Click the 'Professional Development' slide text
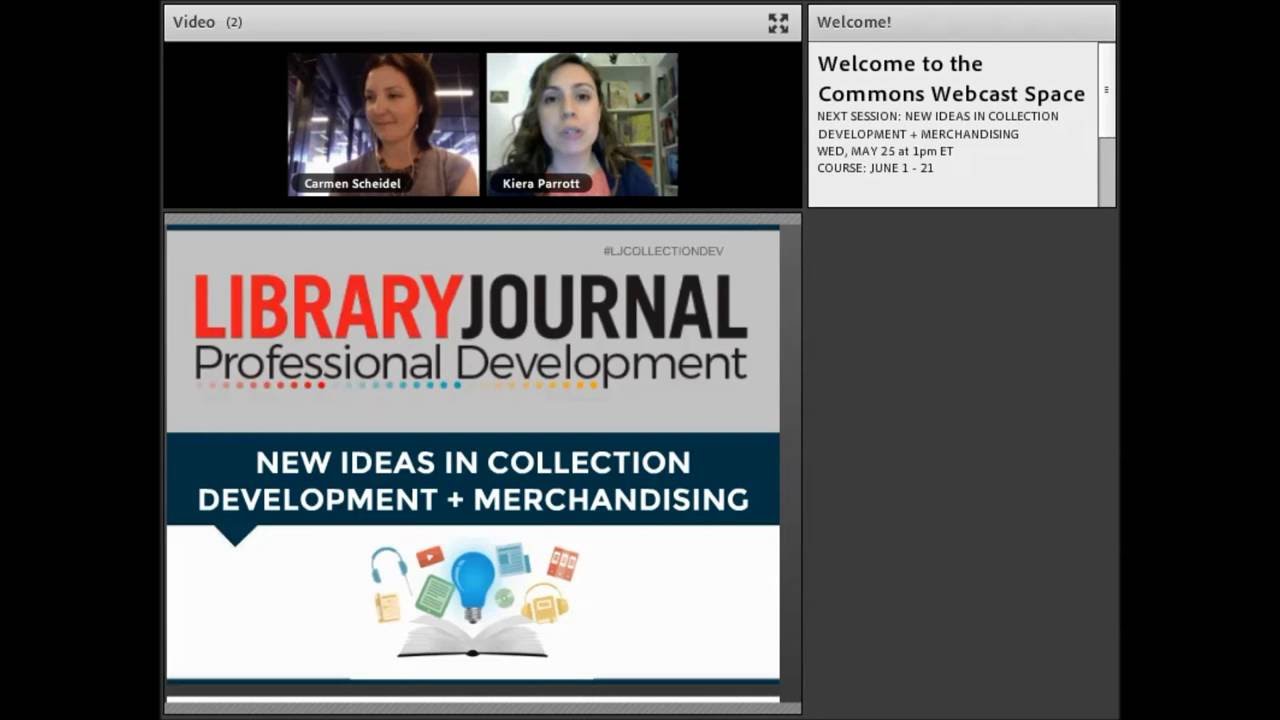The height and width of the screenshot is (720, 1280). tap(471, 363)
